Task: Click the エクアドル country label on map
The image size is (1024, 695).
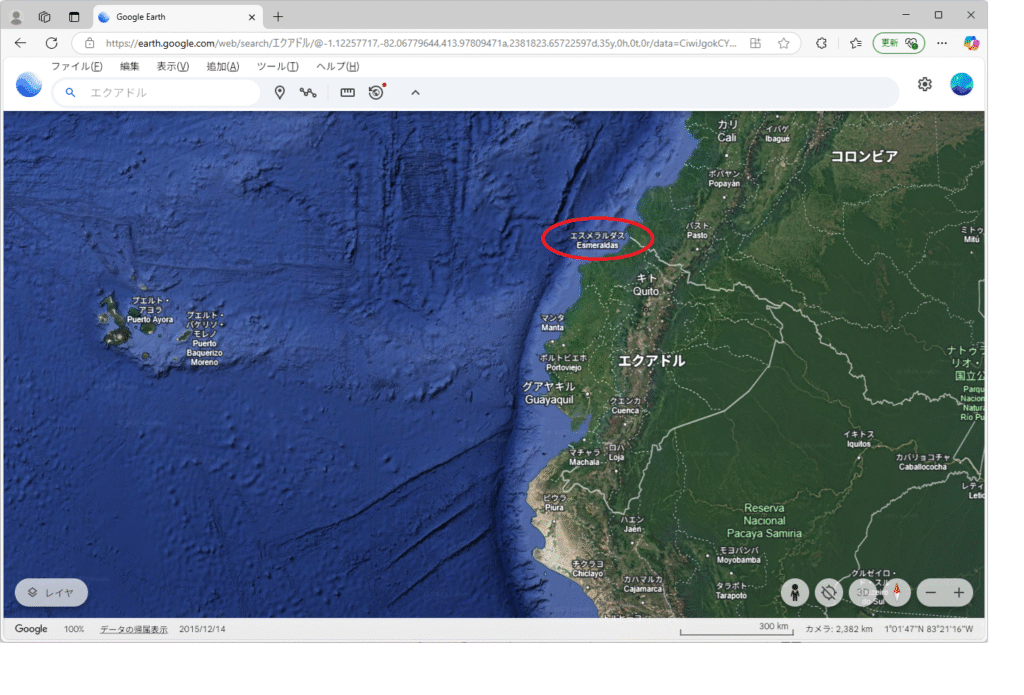Action: pos(651,361)
